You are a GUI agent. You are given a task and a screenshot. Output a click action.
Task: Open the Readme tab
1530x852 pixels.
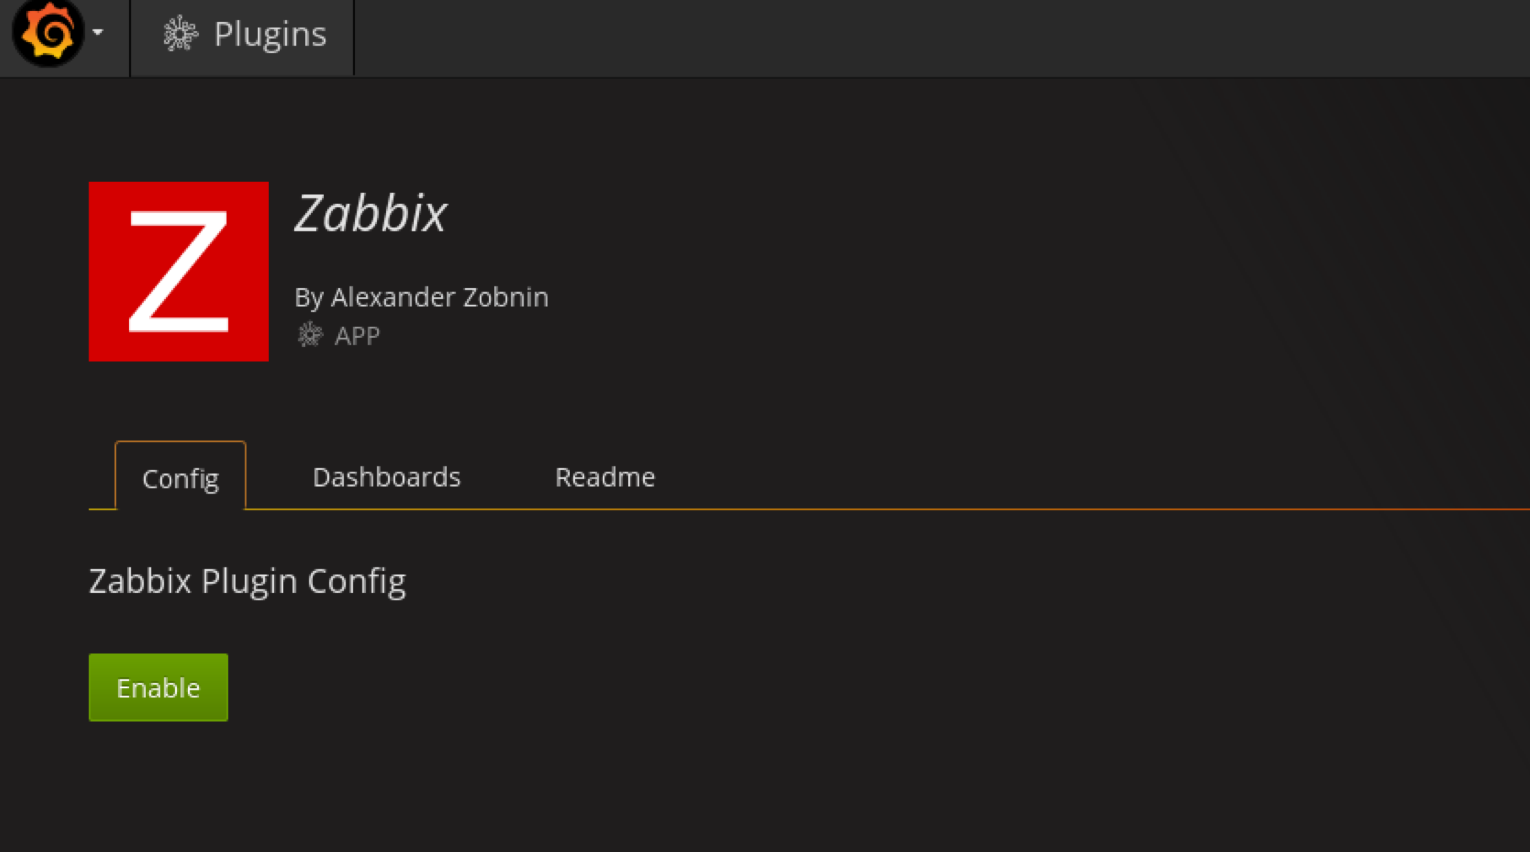coord(605,477)
